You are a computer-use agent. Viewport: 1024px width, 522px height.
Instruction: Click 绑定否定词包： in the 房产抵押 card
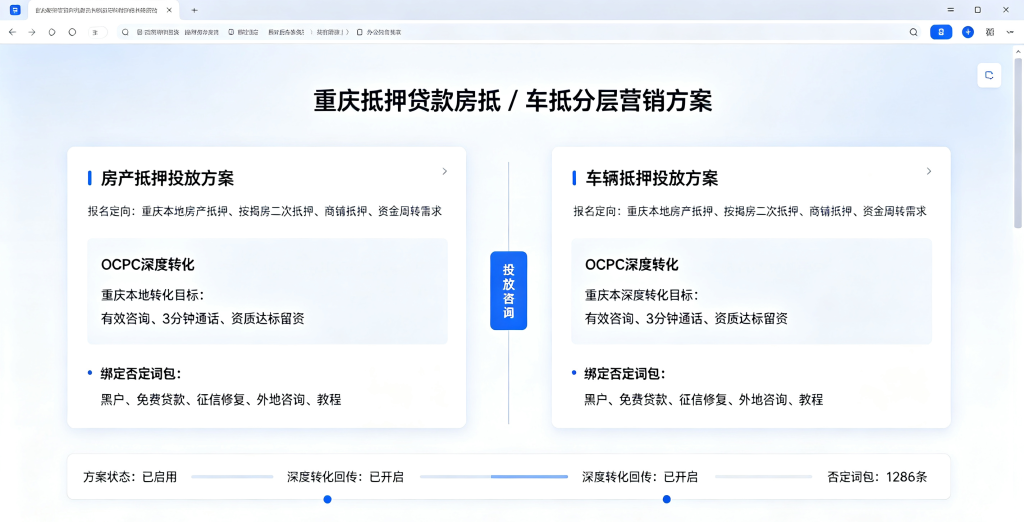point(140,374)
